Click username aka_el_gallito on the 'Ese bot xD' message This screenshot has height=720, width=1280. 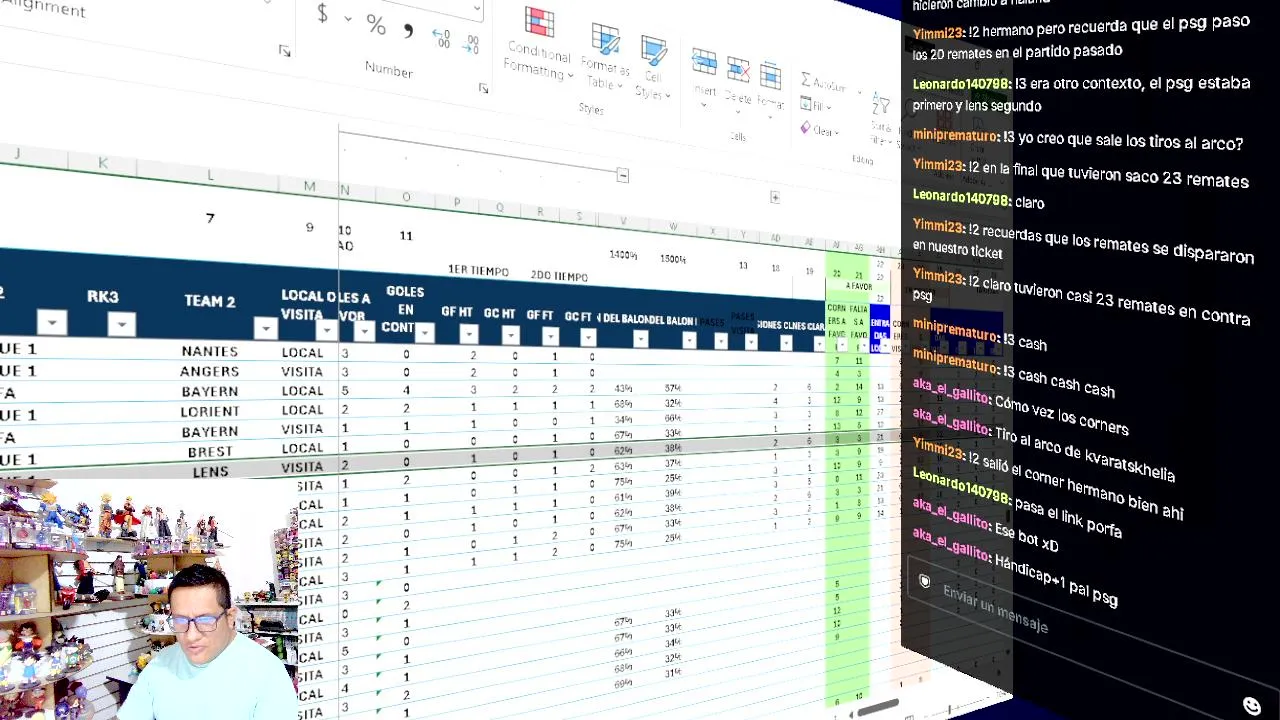(950, 512)
